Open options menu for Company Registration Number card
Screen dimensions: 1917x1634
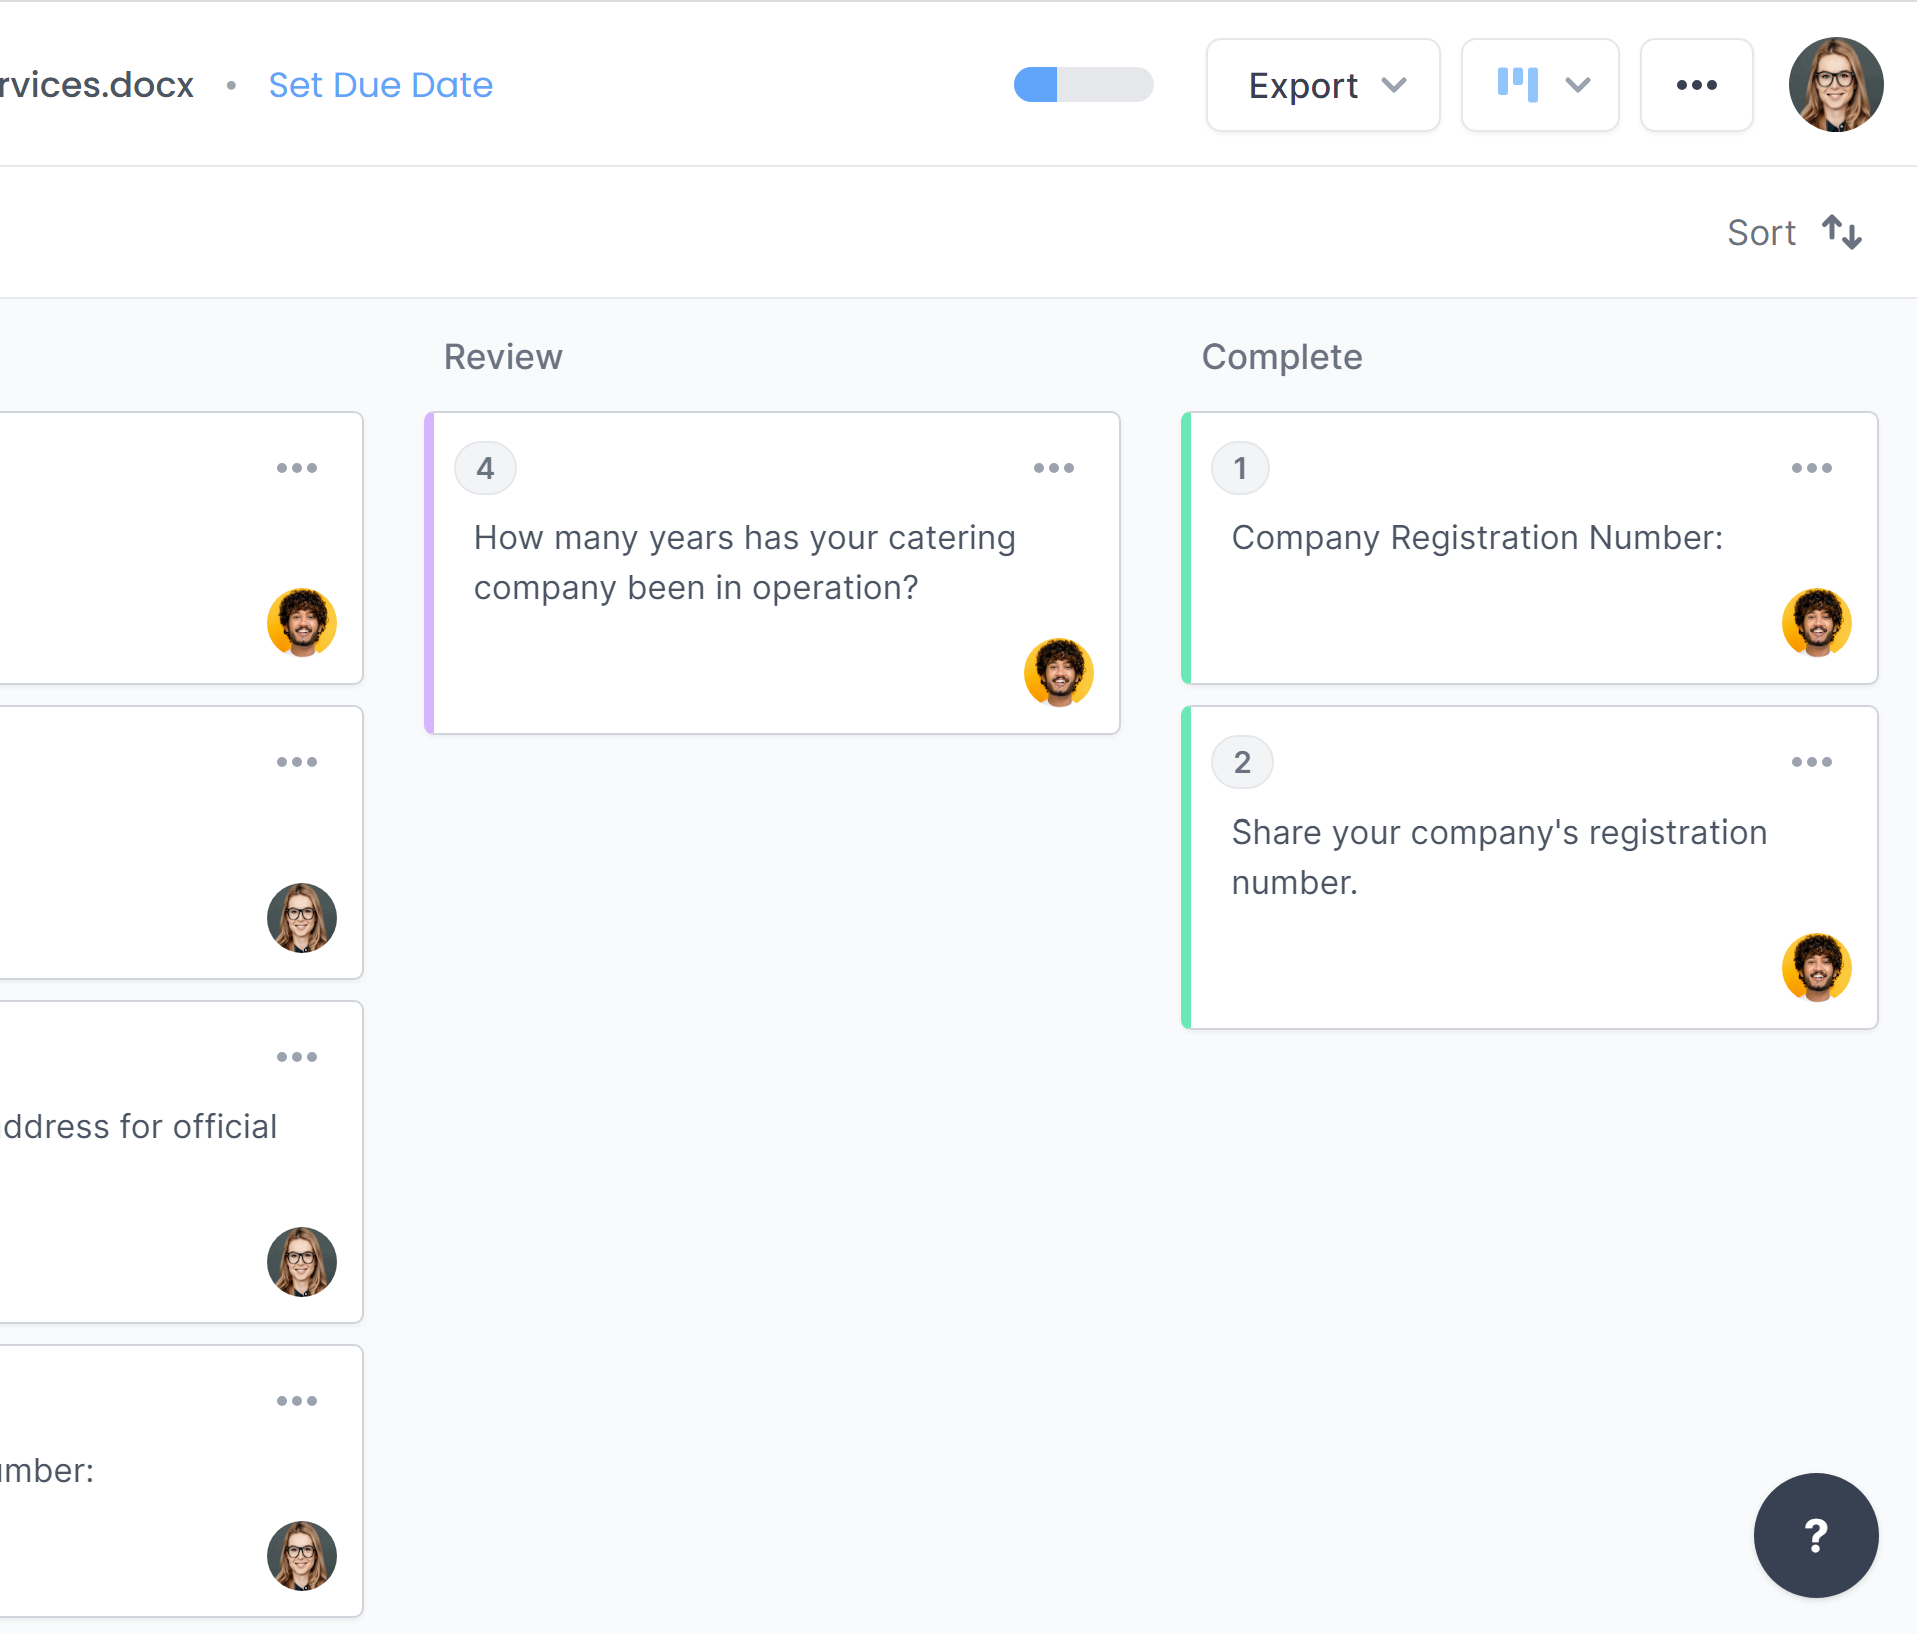coord(1811,468)
